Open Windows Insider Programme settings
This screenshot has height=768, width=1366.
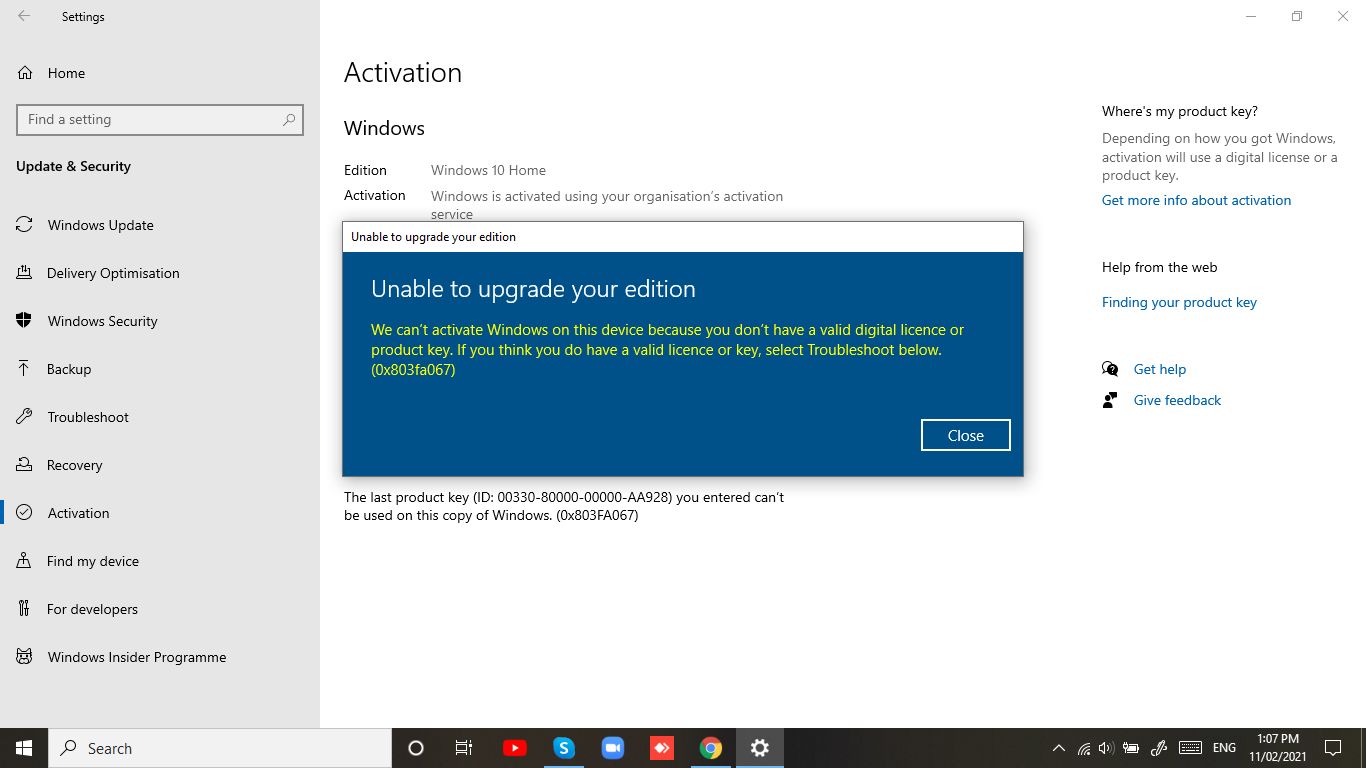[160, 657]
